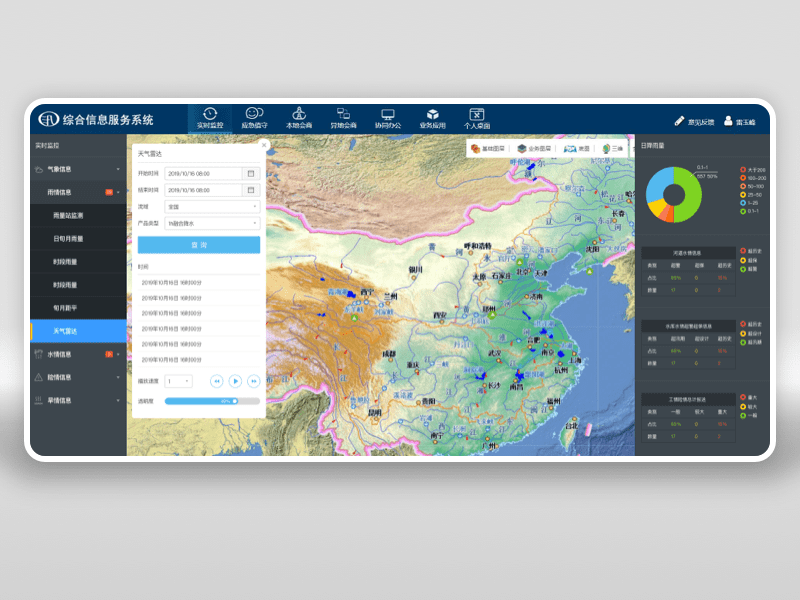Open the 实时监控 clock icon in top navigation
Viewport: 800px width, 600px height.
(210, 114)
